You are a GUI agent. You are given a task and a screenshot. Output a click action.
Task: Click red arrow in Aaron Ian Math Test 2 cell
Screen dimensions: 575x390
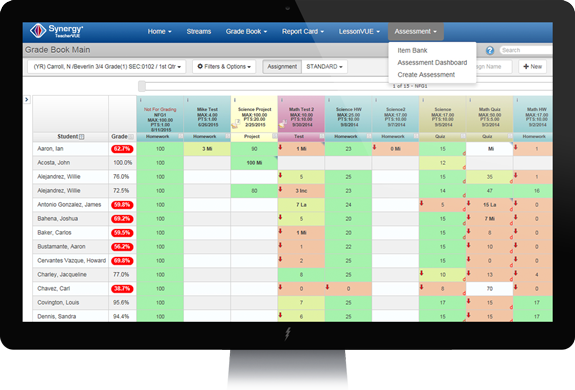point(281,147)
